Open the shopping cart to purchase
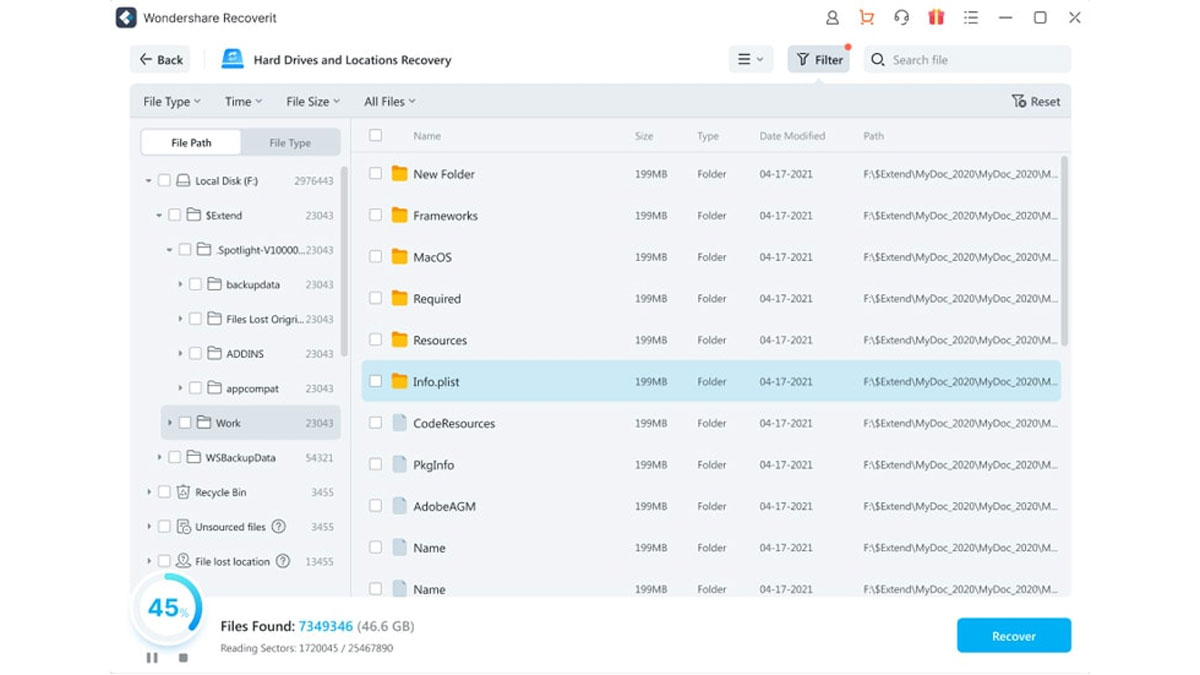The height and width of the screenshot is (675, 1200). click(x=866, y=17)
